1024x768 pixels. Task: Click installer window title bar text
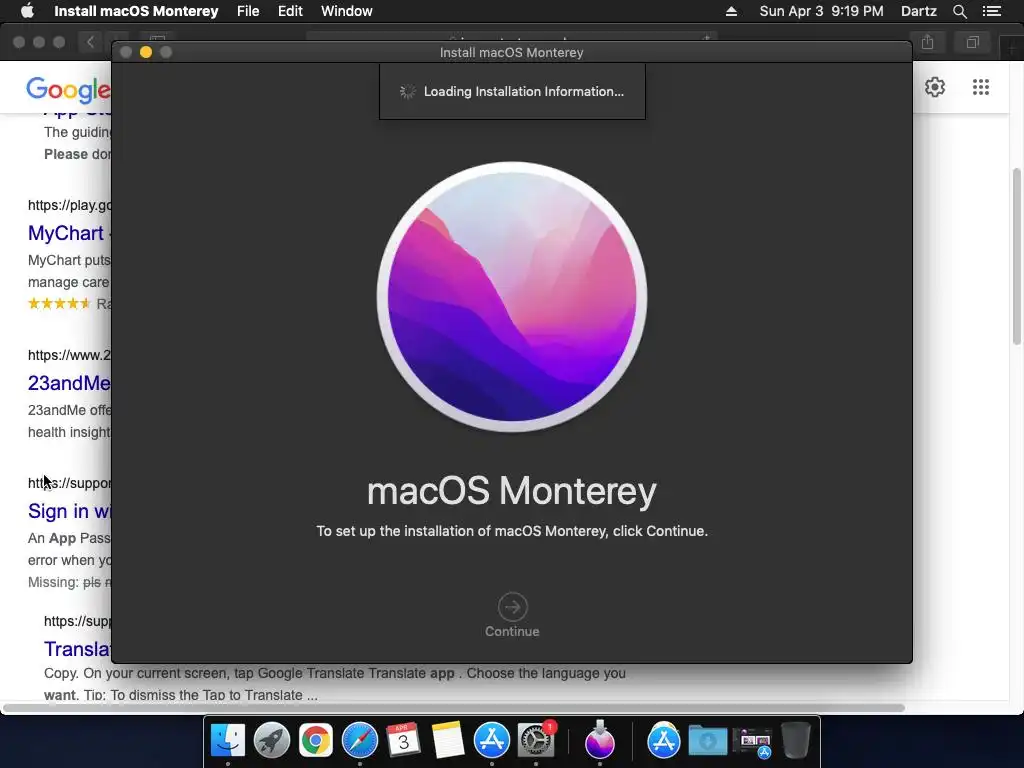point(511,52)
